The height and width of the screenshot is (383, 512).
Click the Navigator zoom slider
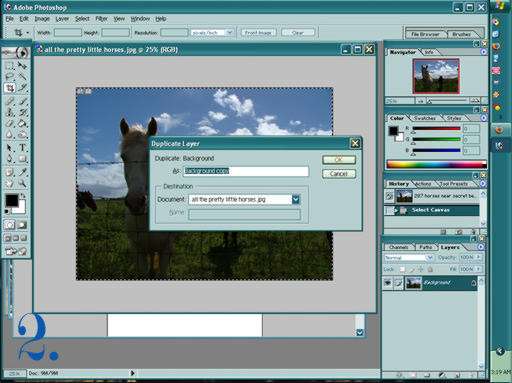[447, 101]
